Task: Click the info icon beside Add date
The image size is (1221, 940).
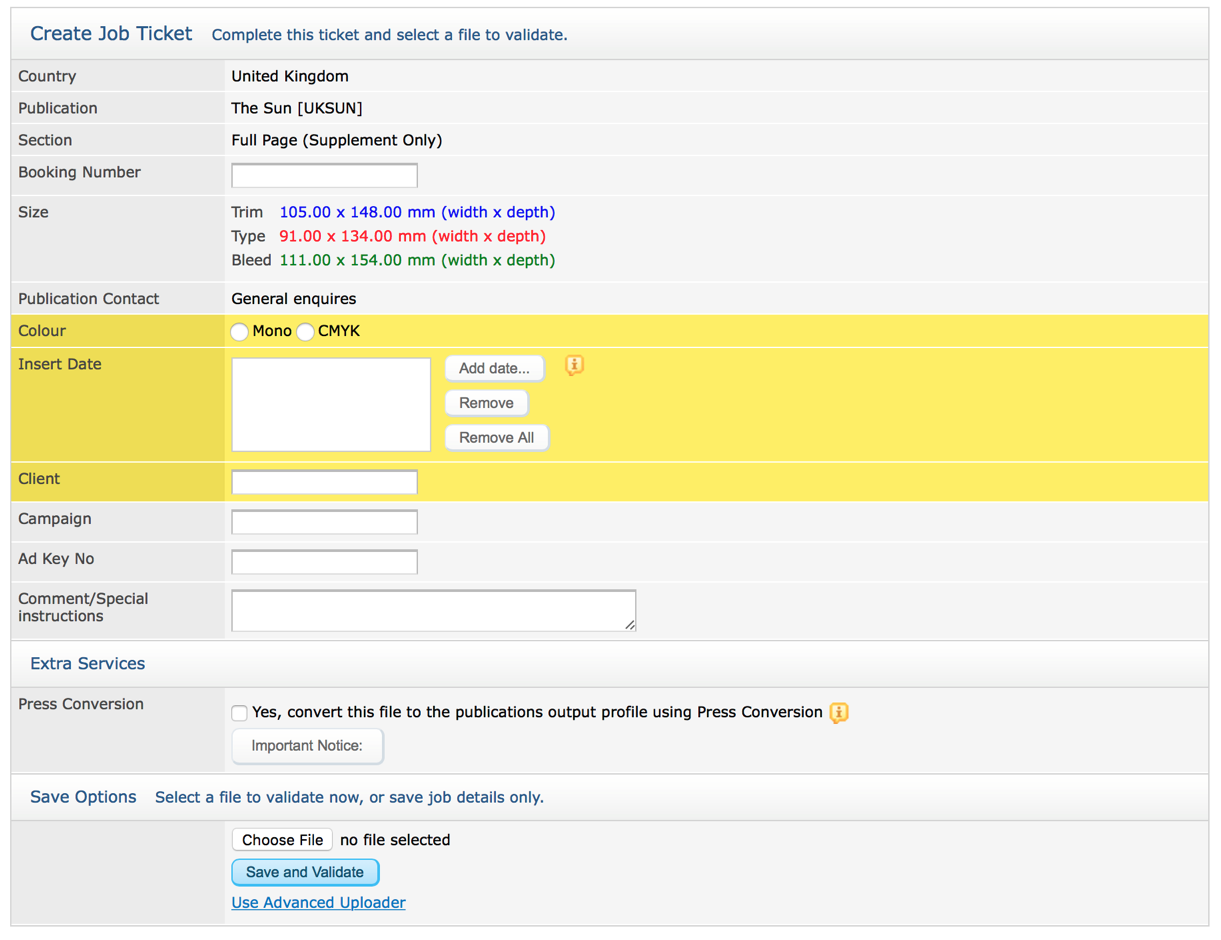Action: 574,366
